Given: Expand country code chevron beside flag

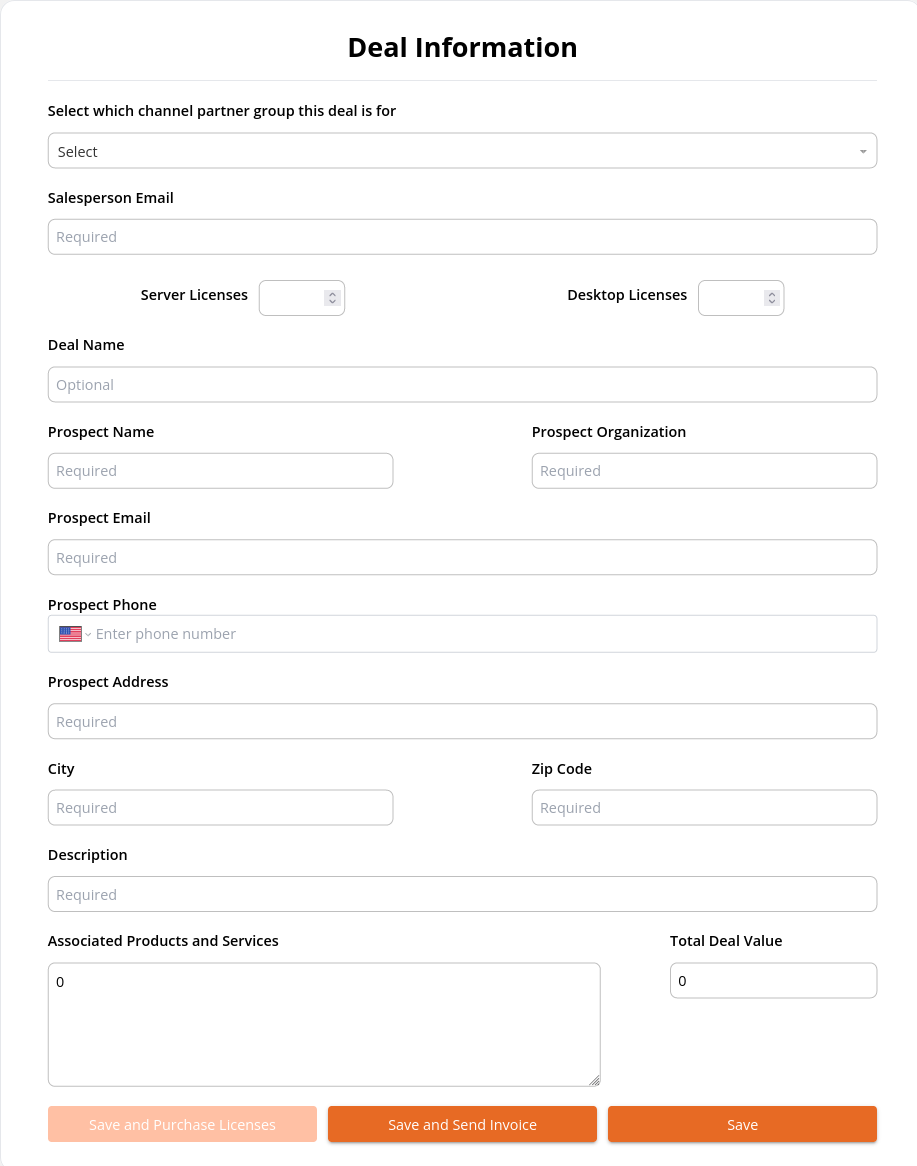Looking at the screenshot, I should click(x=88, y=634).
